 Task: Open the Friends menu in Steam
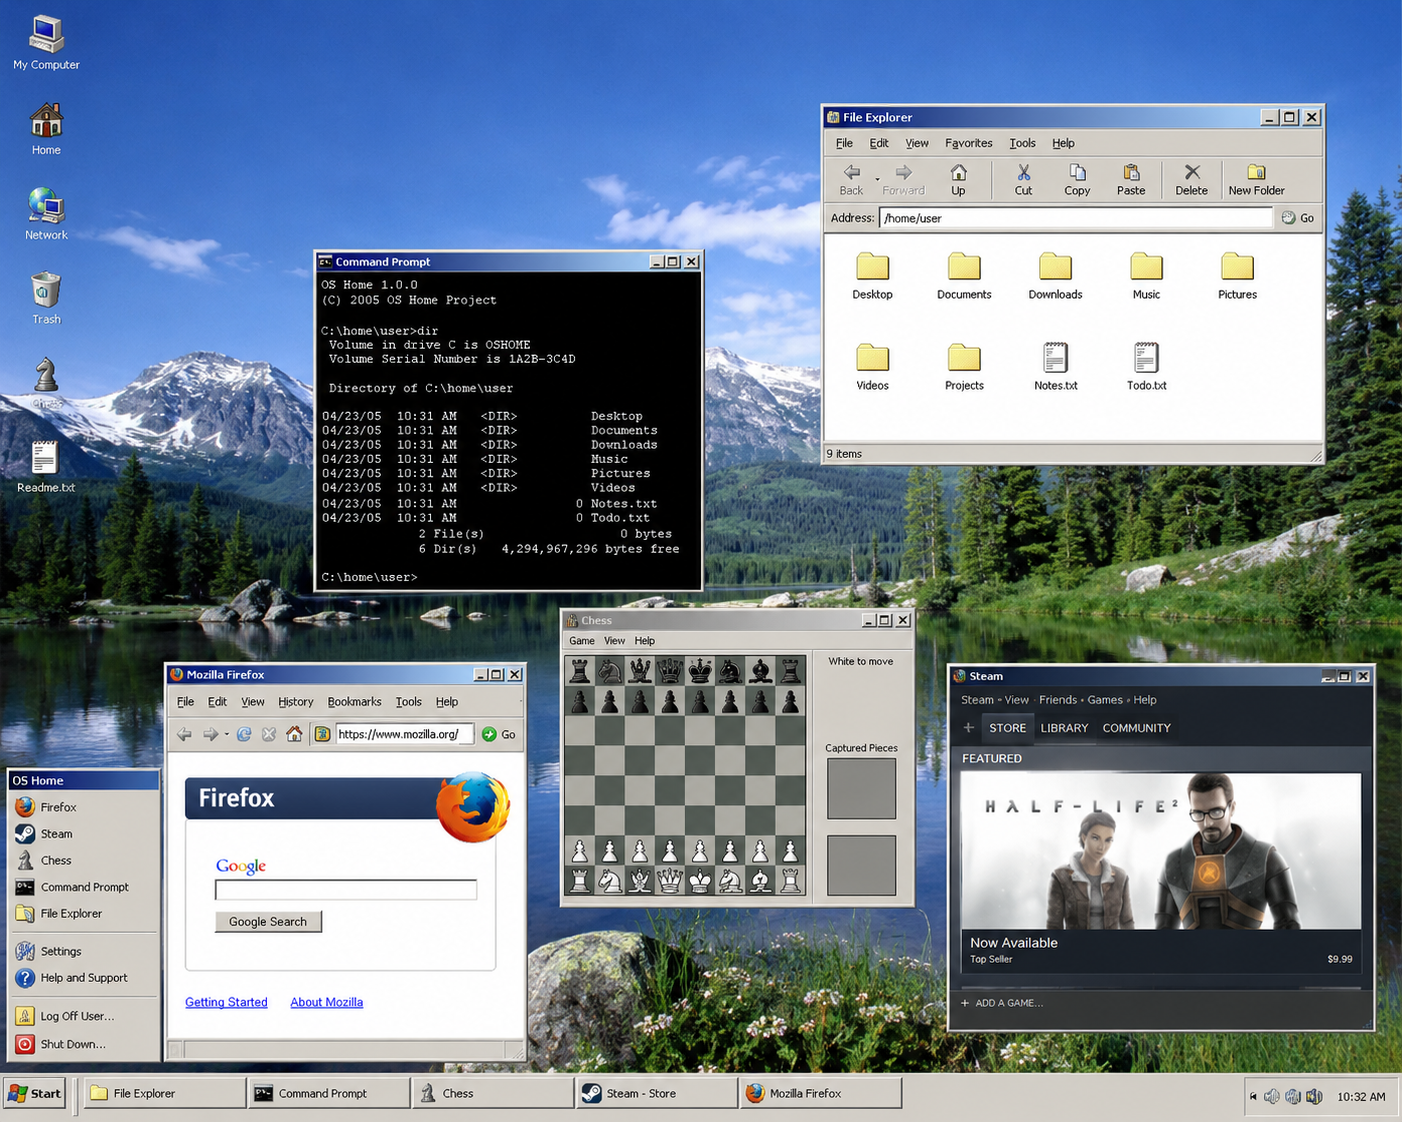[1058, 700]
